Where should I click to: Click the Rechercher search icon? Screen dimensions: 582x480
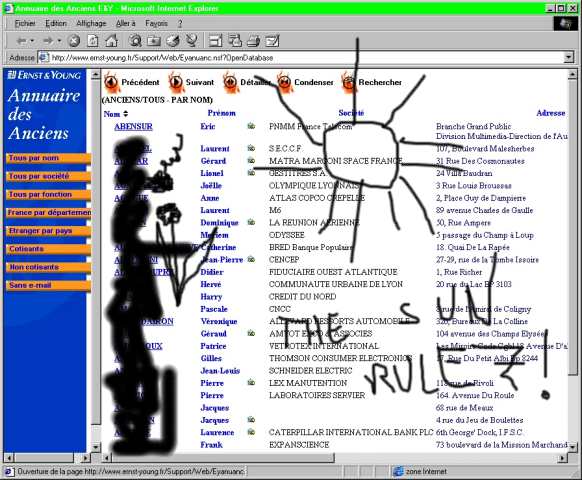click(x=349, y=82)
